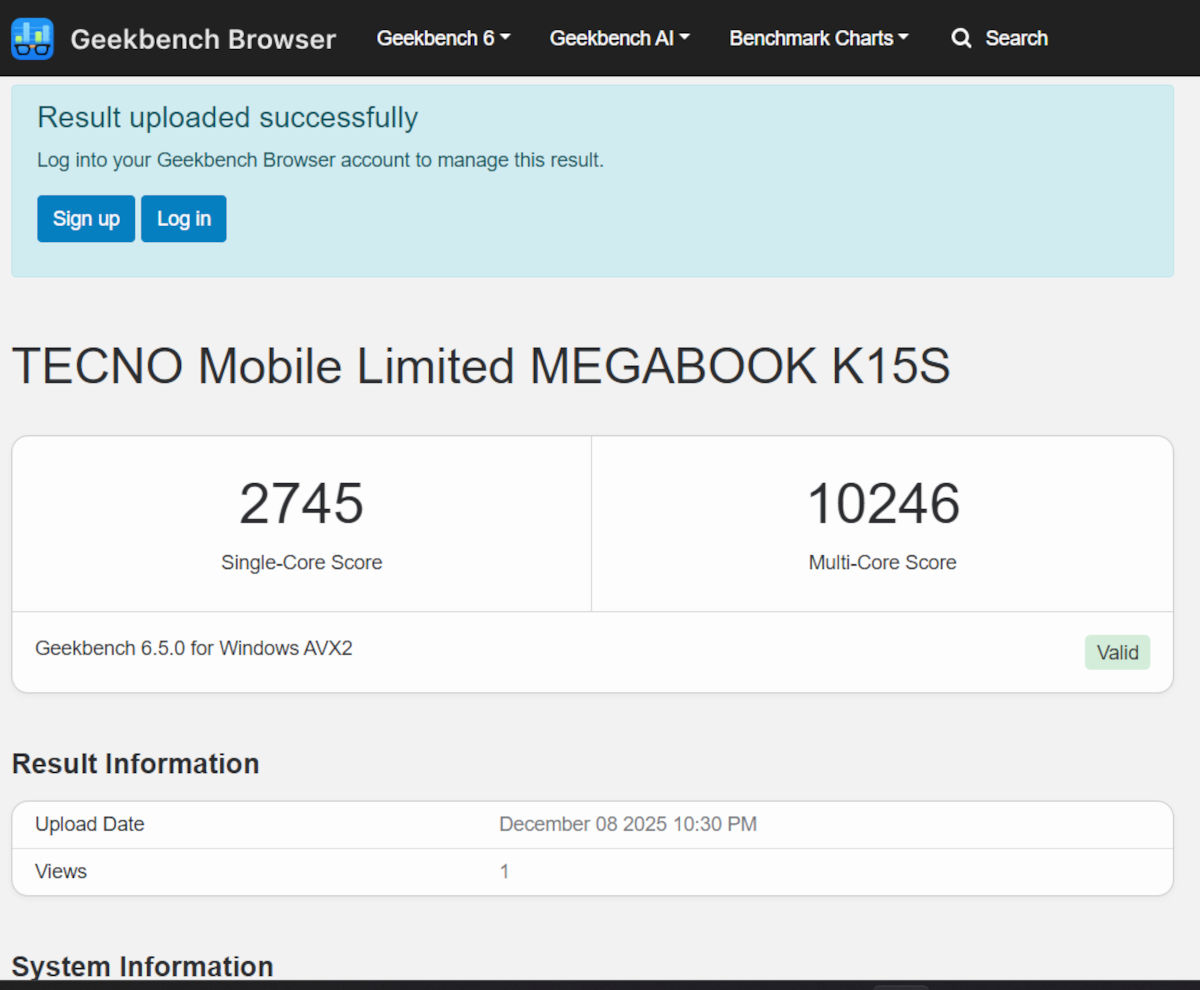The image size is (1200, 990).
Task: Click the Geekbench 6.5.0 for Windows AVX2 text
Action: coord(193,648)
